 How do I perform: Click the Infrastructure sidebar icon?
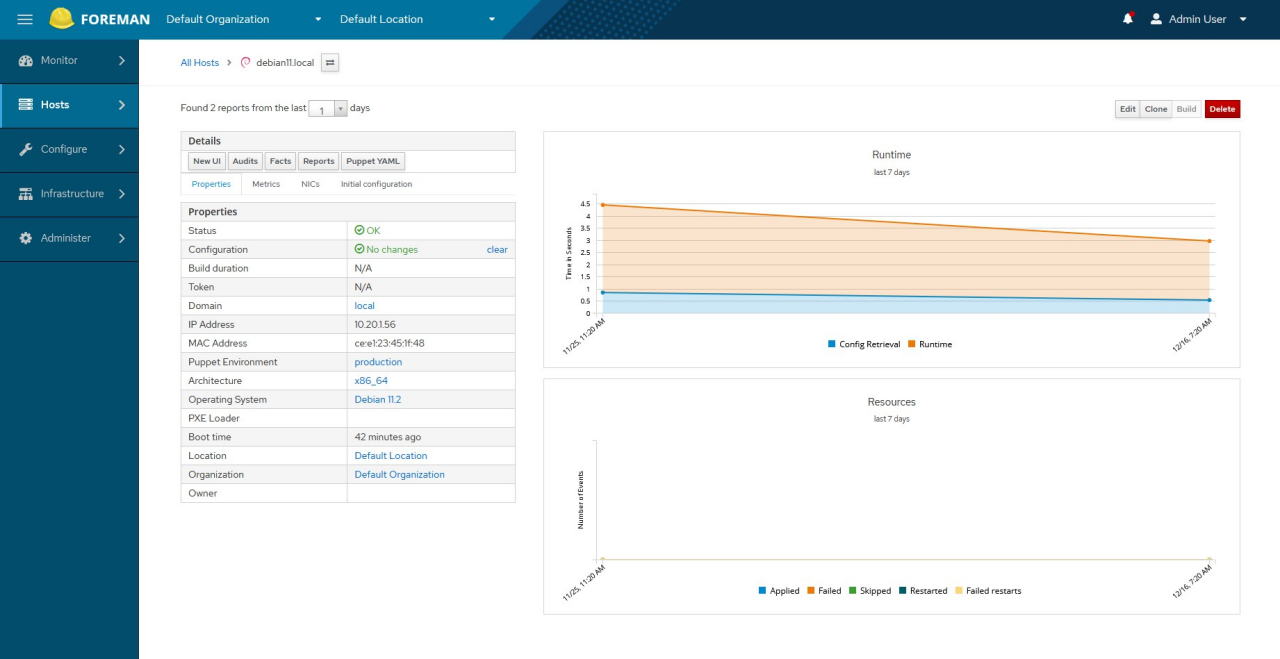pos(26,194)
